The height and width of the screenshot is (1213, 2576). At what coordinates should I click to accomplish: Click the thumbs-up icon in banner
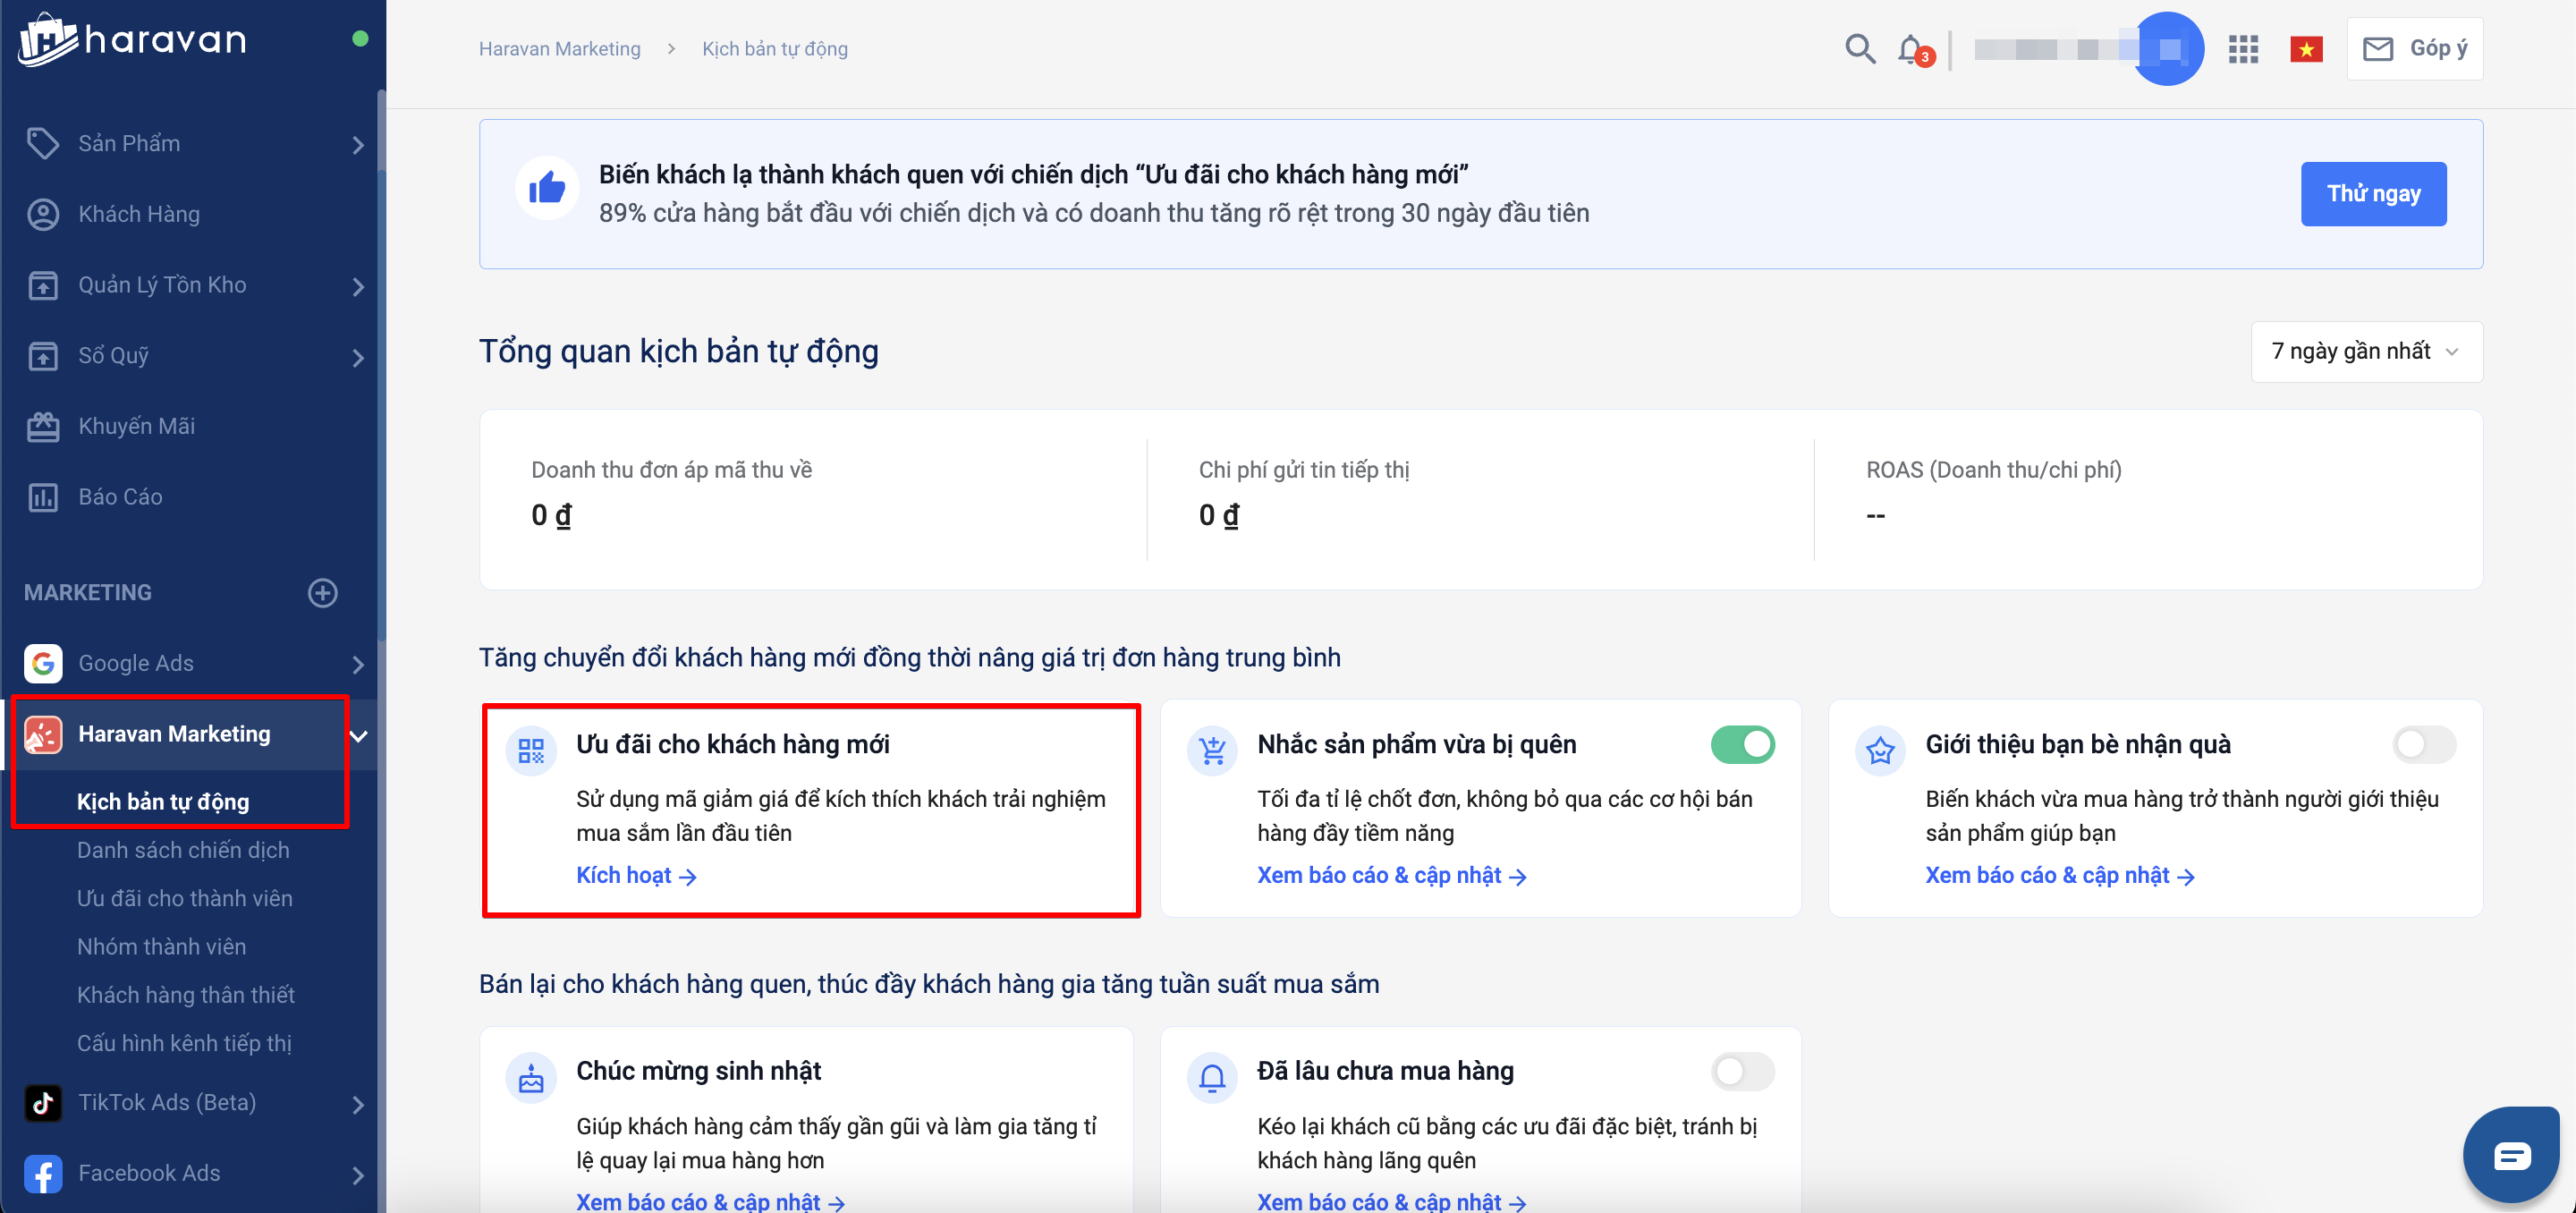547,188
